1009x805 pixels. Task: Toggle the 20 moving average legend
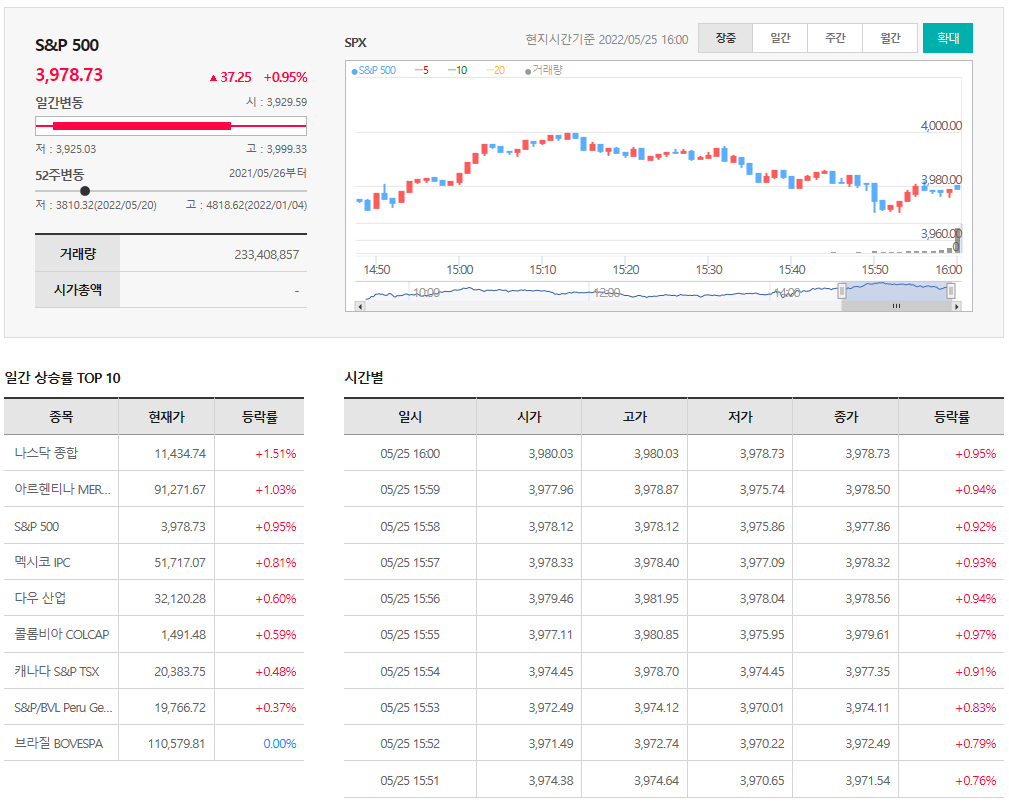click(495, 70)
